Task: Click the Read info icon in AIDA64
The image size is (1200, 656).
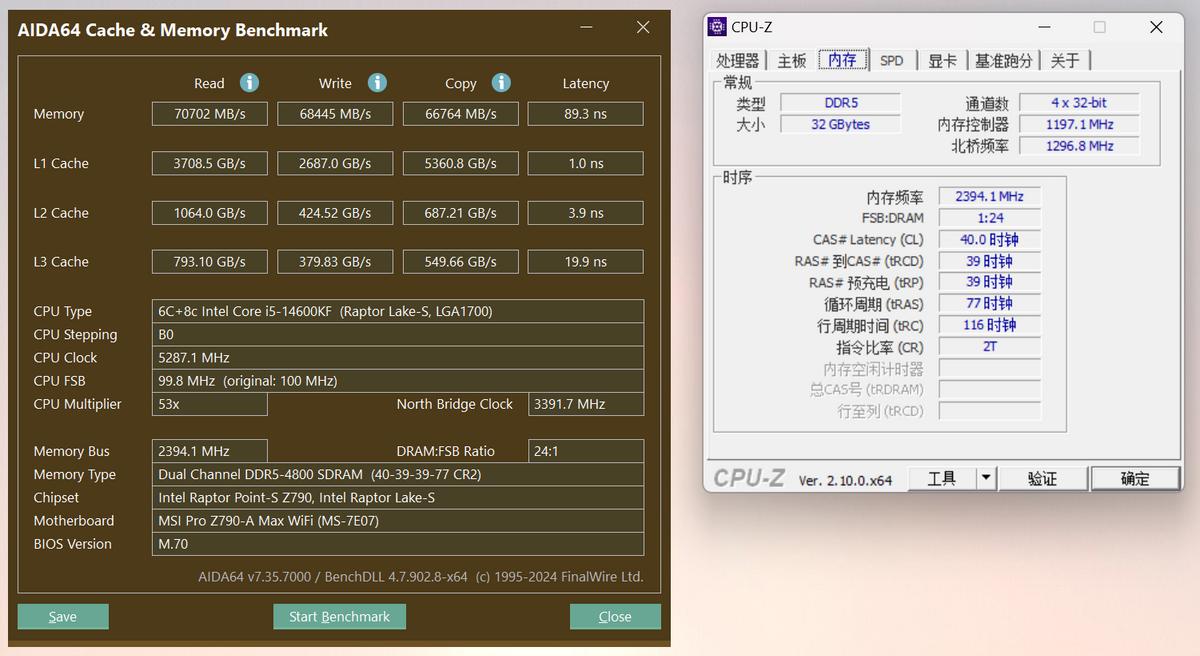Action: 249,83
